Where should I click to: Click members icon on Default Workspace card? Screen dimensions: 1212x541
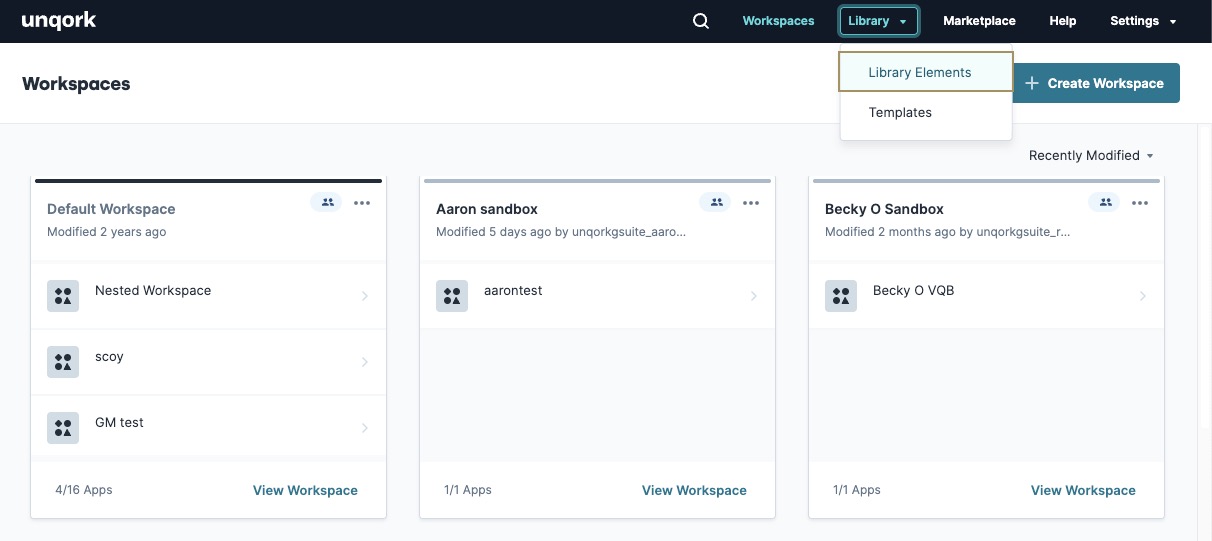[326, 203]
